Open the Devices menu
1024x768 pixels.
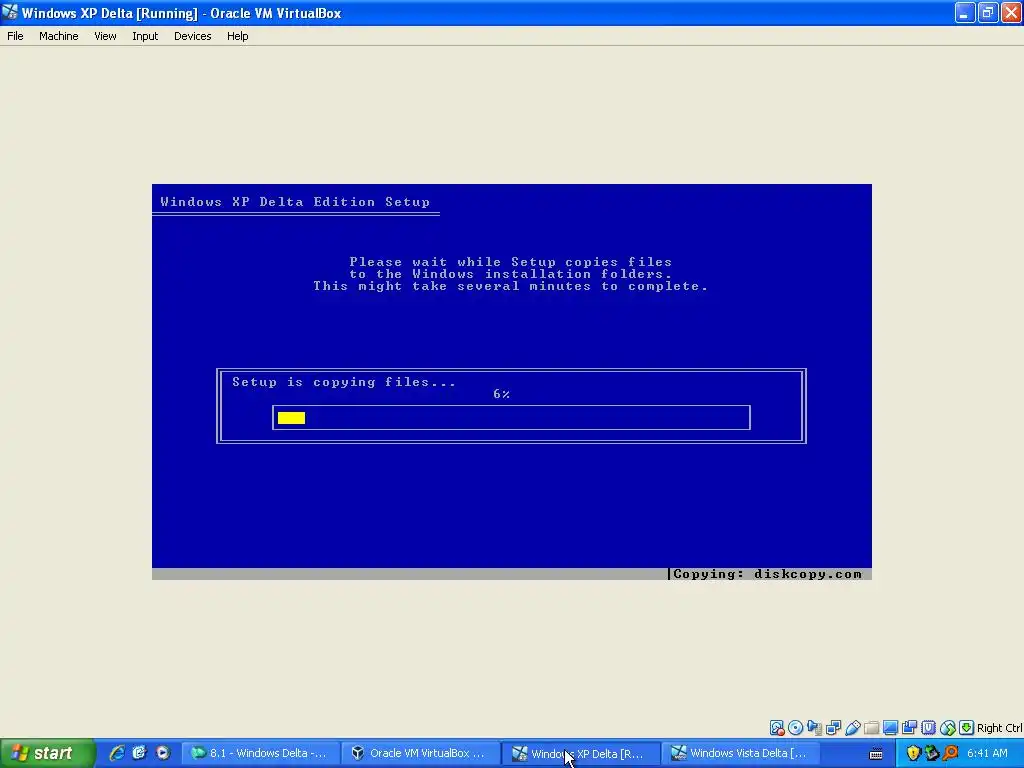tap(192, 36)
